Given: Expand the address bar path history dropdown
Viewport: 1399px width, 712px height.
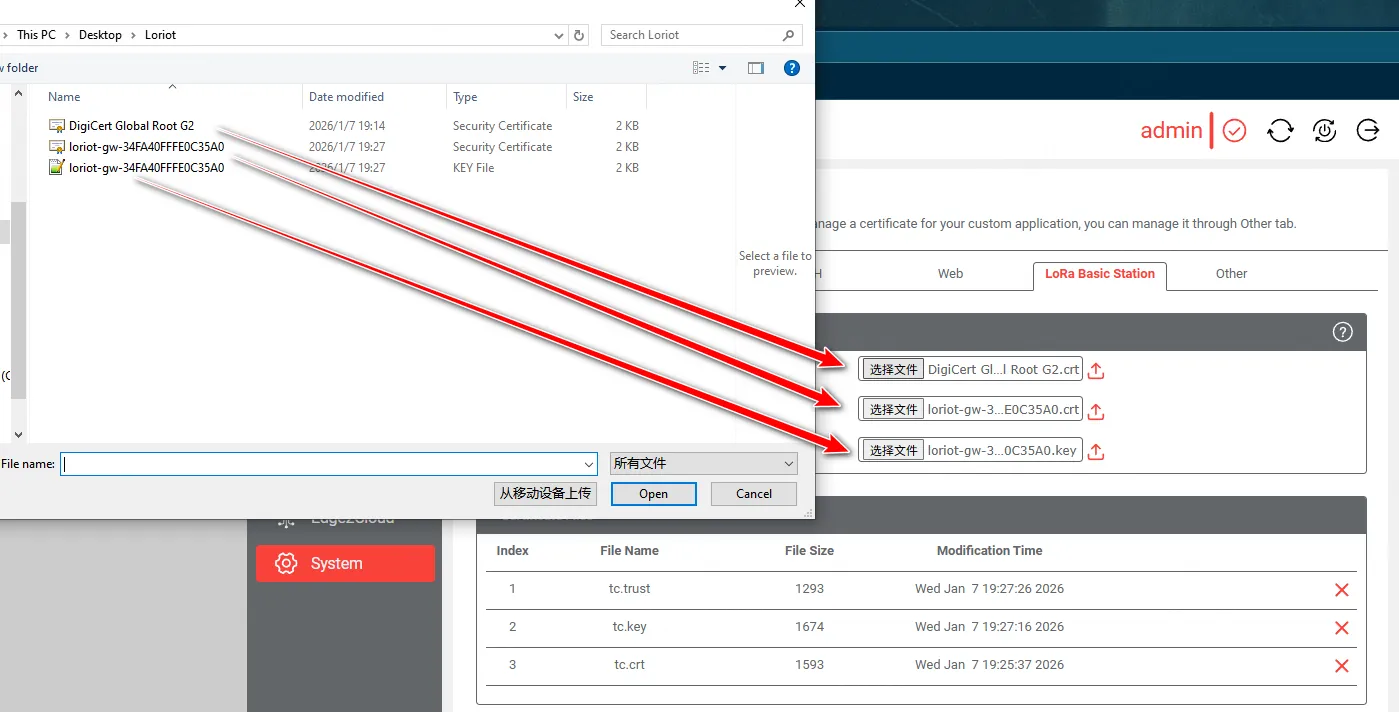Looking at the screenshot, I should pos(559,35).
